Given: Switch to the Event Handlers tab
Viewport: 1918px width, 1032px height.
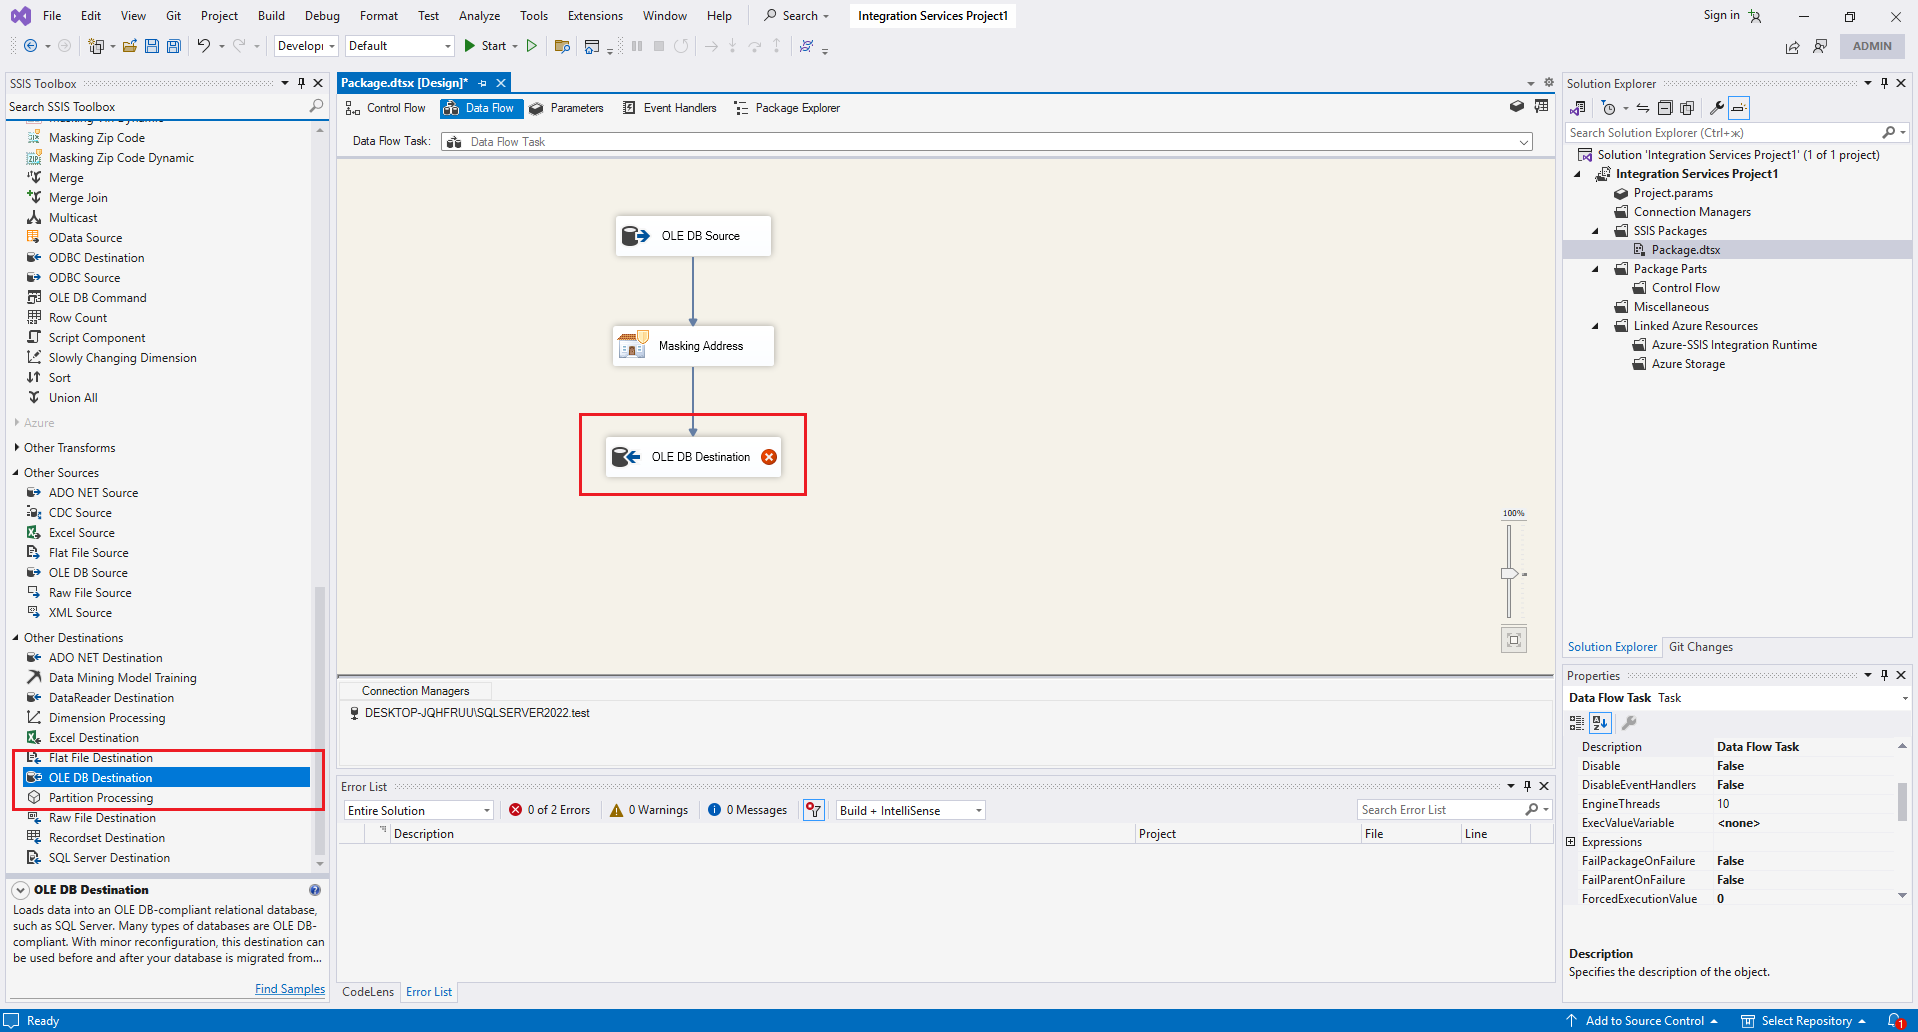Looking at the screenshot, I should pyautogui.click(x=669, y=108).
